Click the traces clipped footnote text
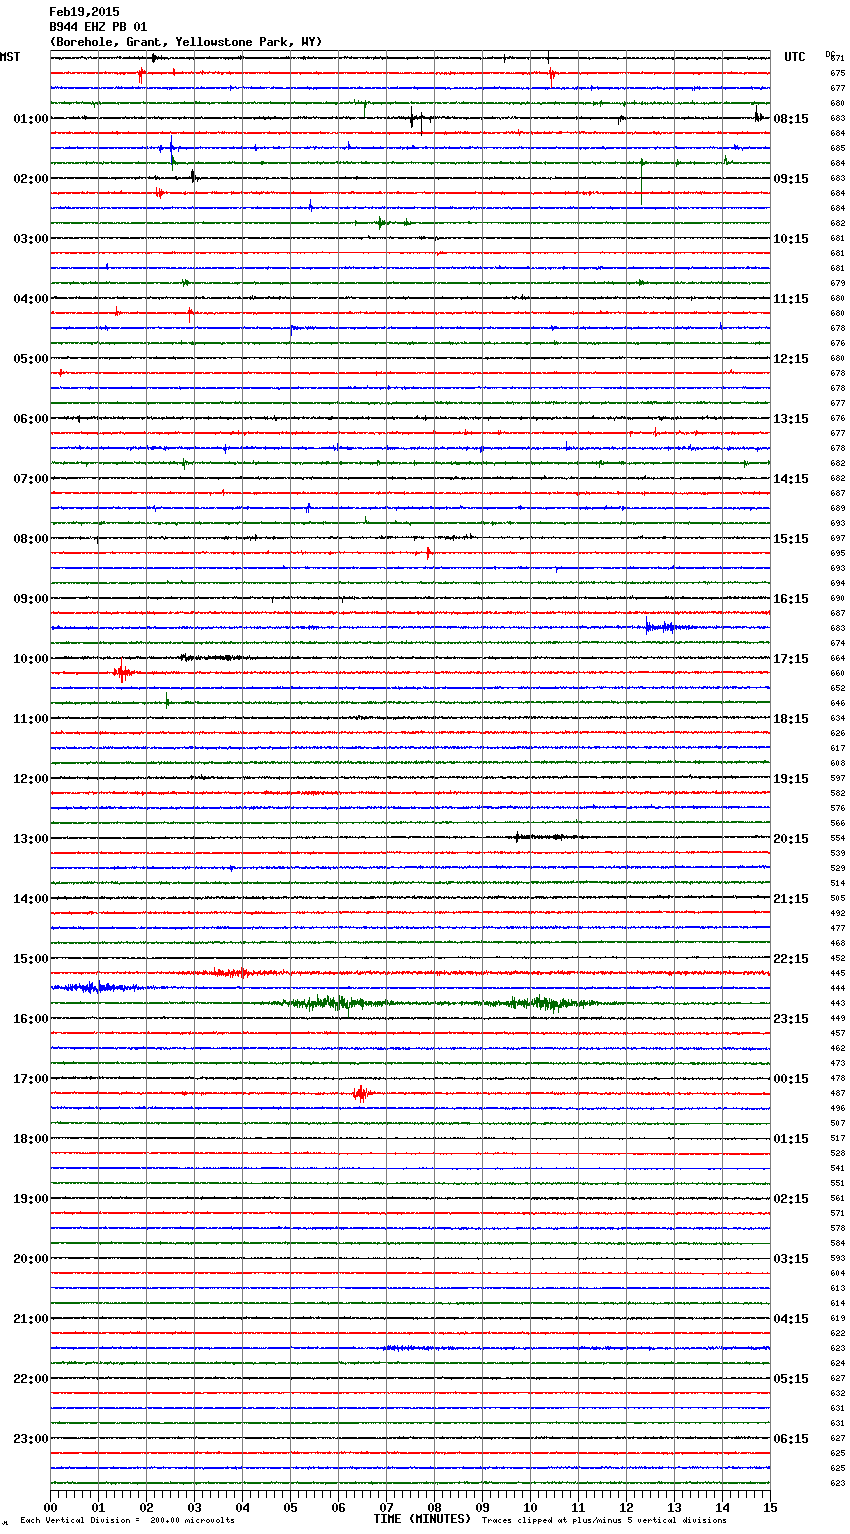Viewport: 850px width, 1534px height. tap(604, 1520)
